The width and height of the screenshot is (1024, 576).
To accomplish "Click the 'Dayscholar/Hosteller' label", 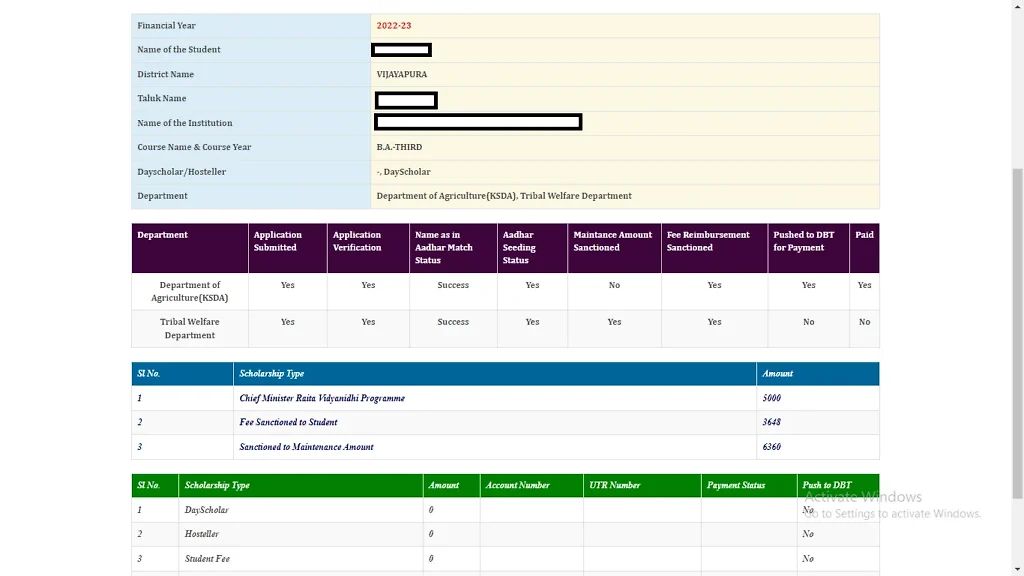I will tap(181, 172).
